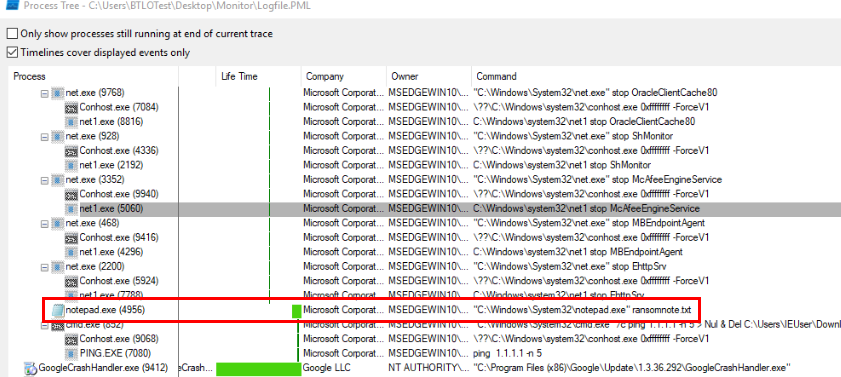Screen dimensions: 841x377
Task: Collapse the net.exe (928) tree node
Action: click(x=45, y=137)
